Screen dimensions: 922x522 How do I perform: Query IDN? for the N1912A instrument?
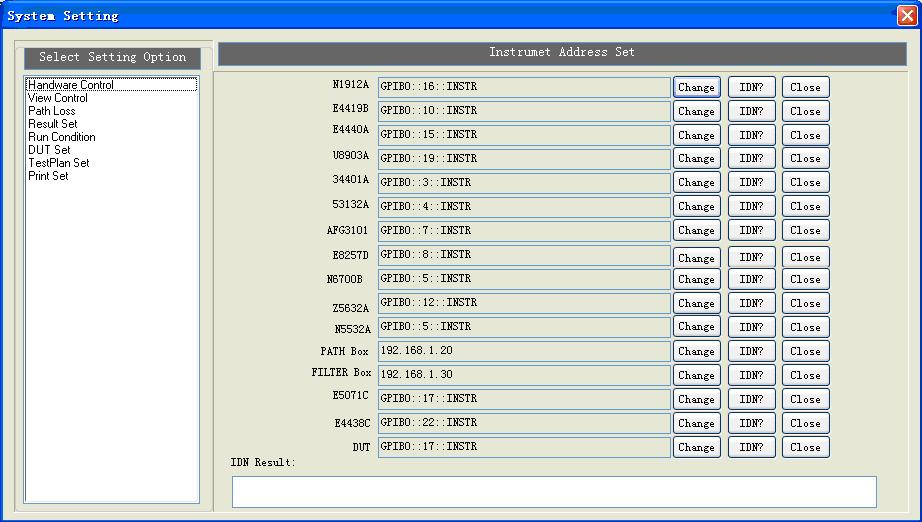click(751, 87)
